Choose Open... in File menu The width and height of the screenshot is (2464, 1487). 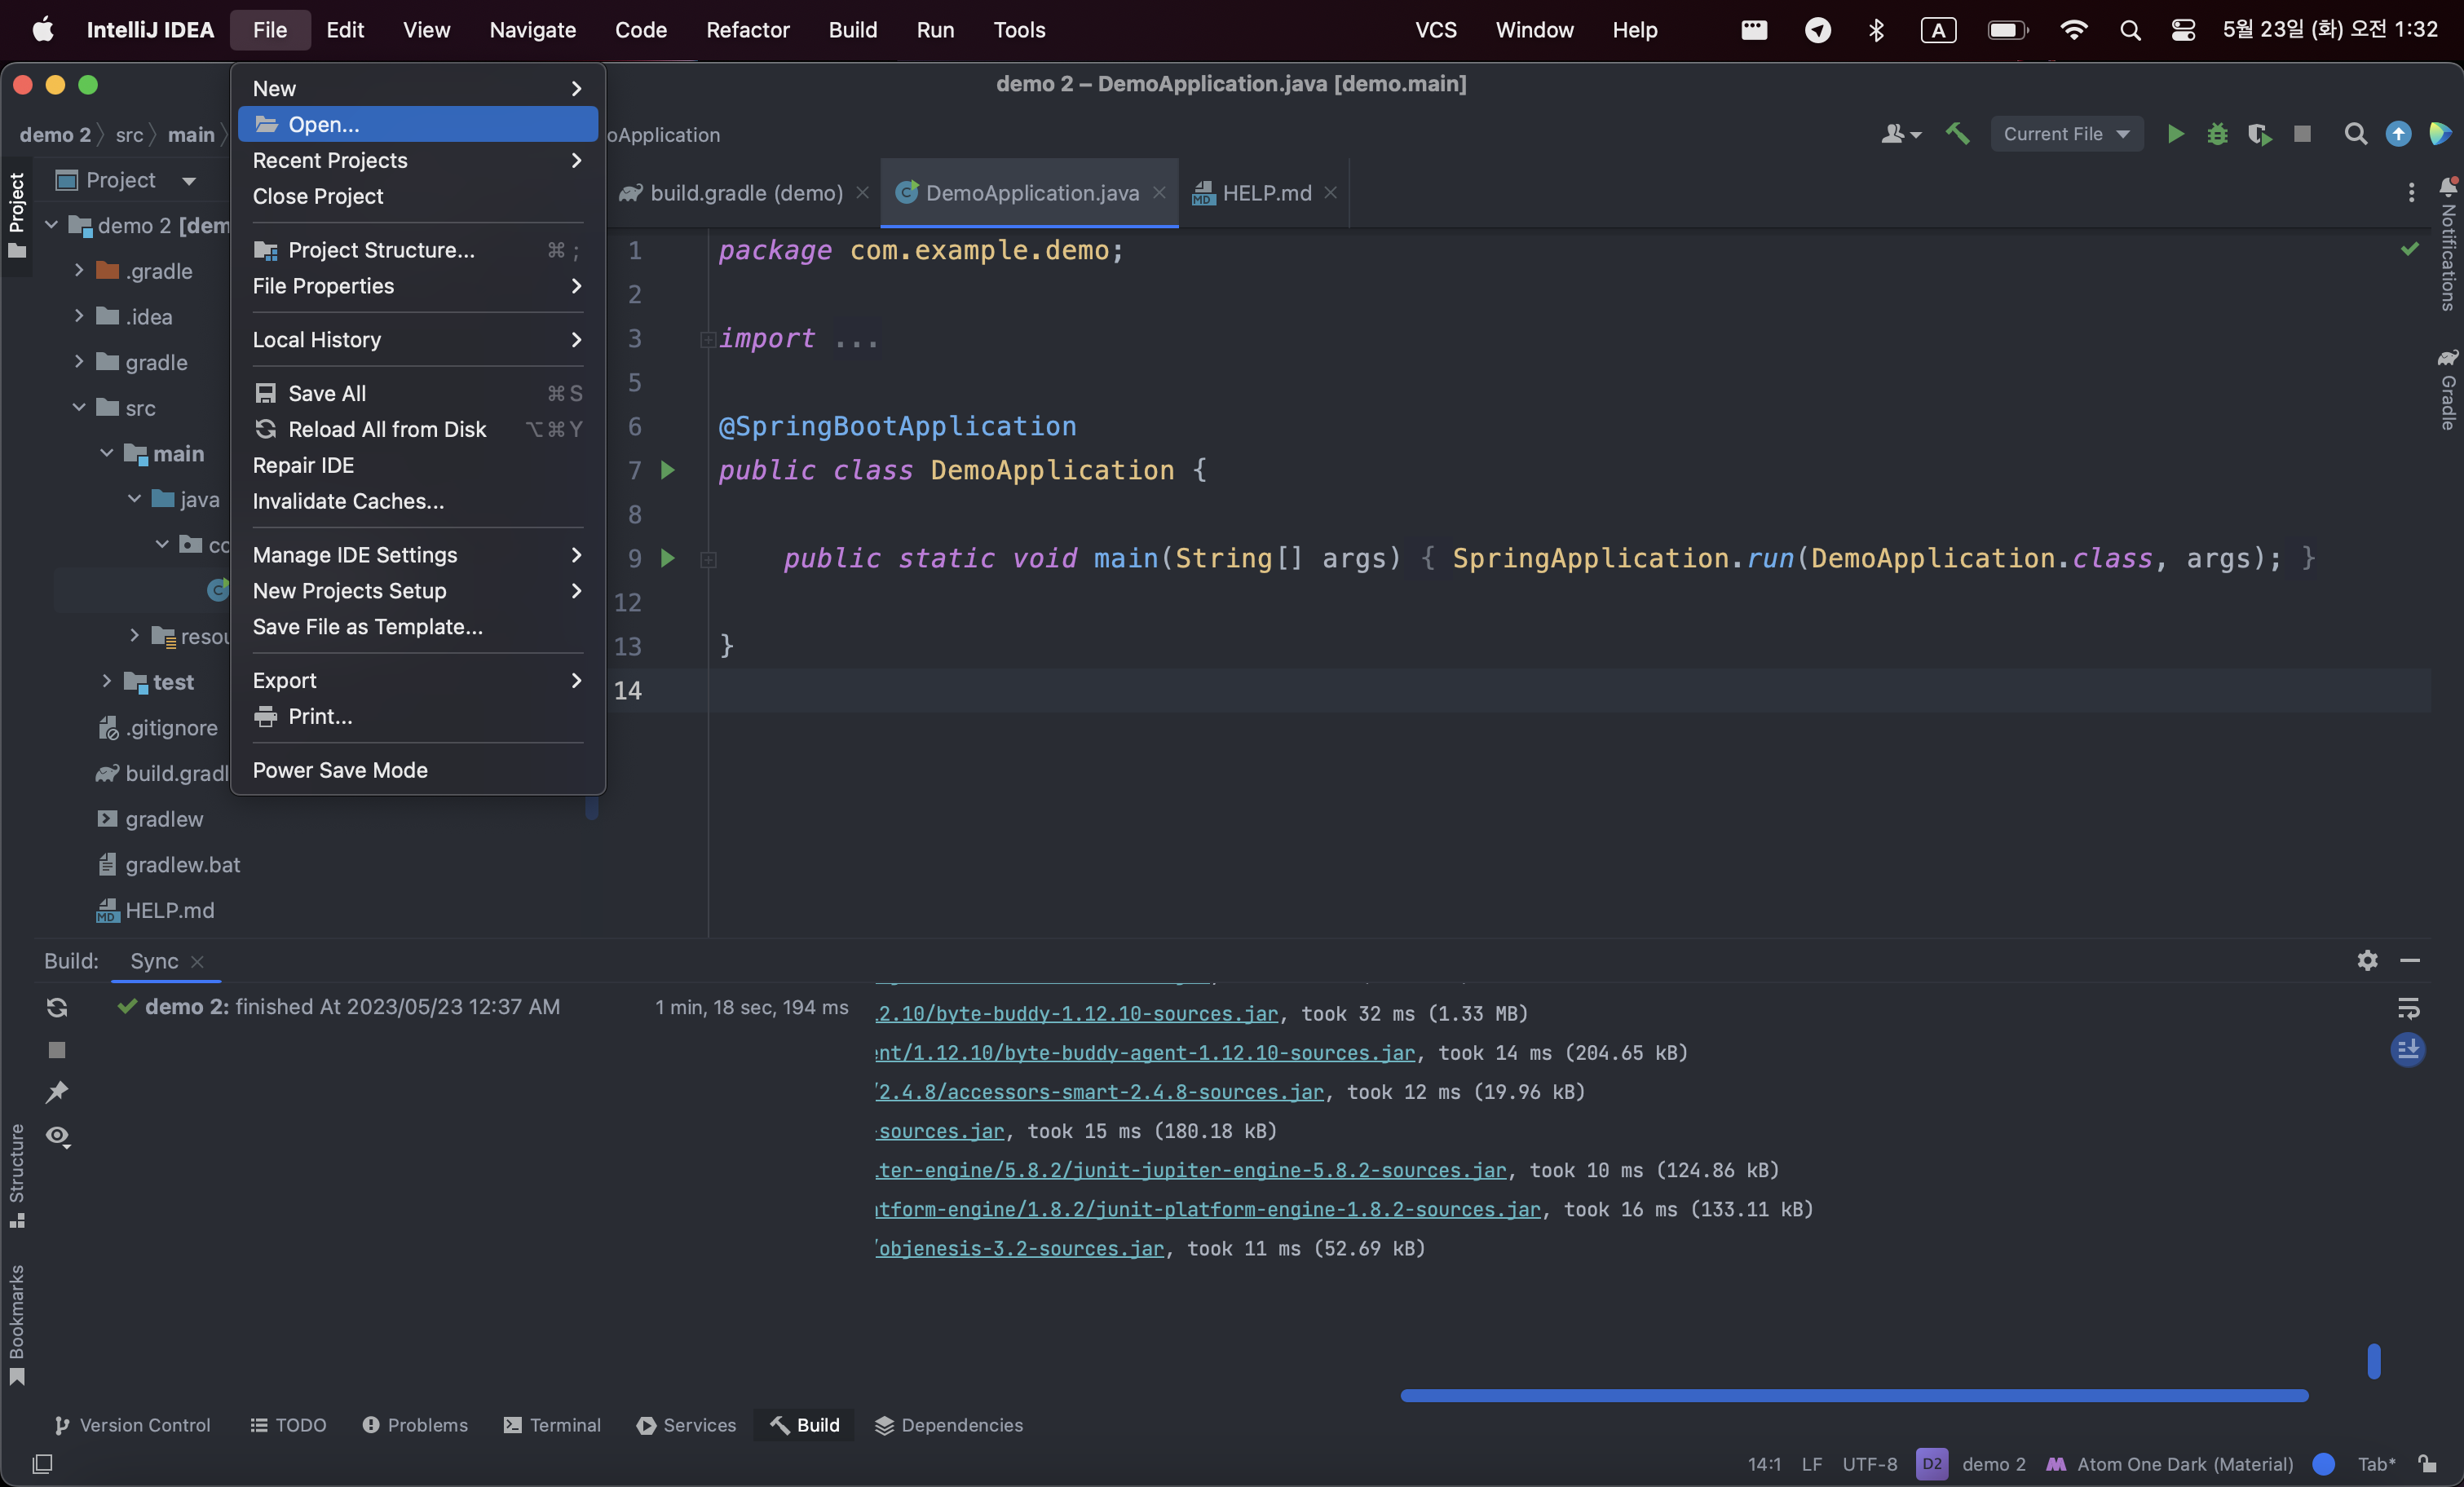pyautogui.click(x=417, y=124)
